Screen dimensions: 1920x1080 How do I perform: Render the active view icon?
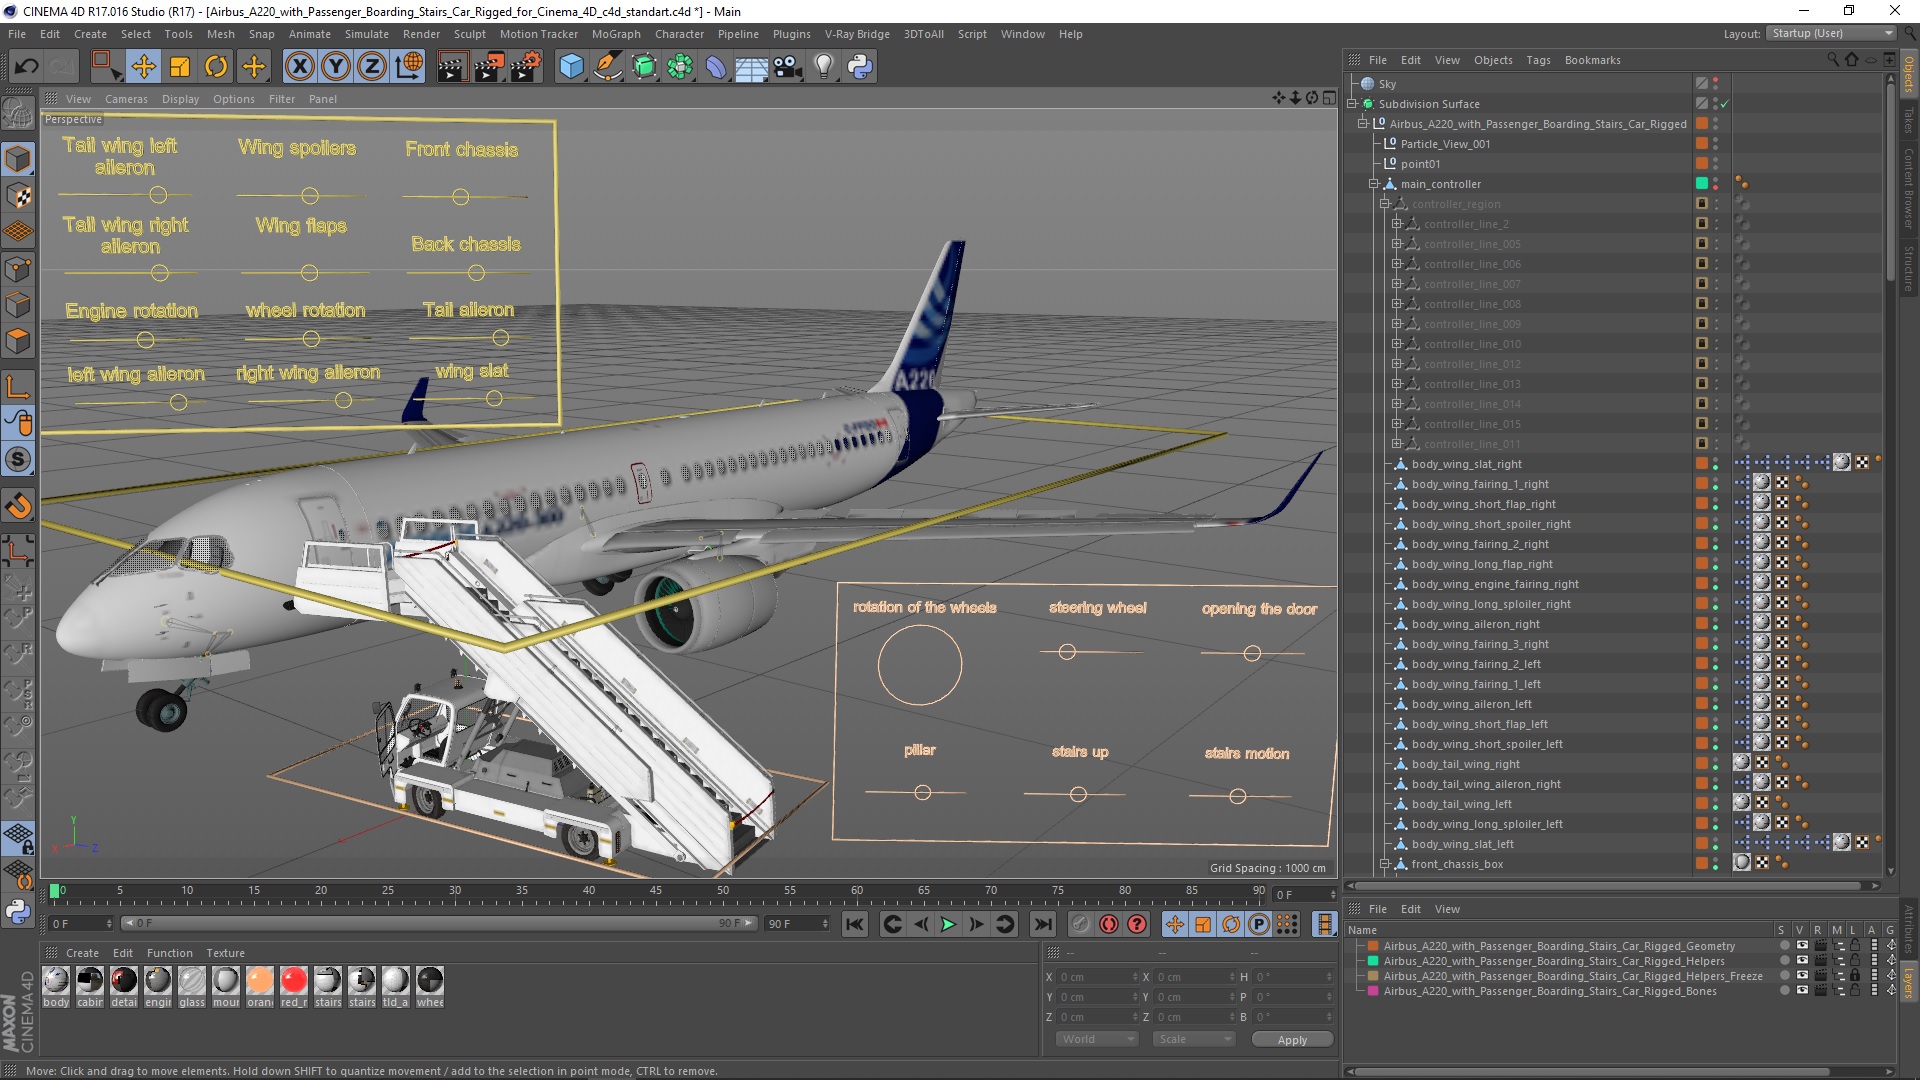(x=452, y=67)
